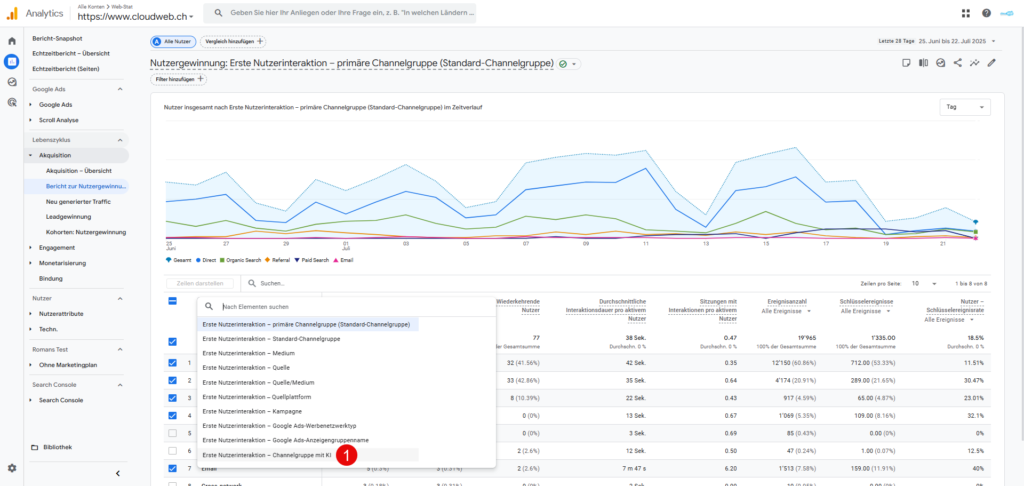Open the Google apps grid icon

pyautogui.click(x=965, y=13)
